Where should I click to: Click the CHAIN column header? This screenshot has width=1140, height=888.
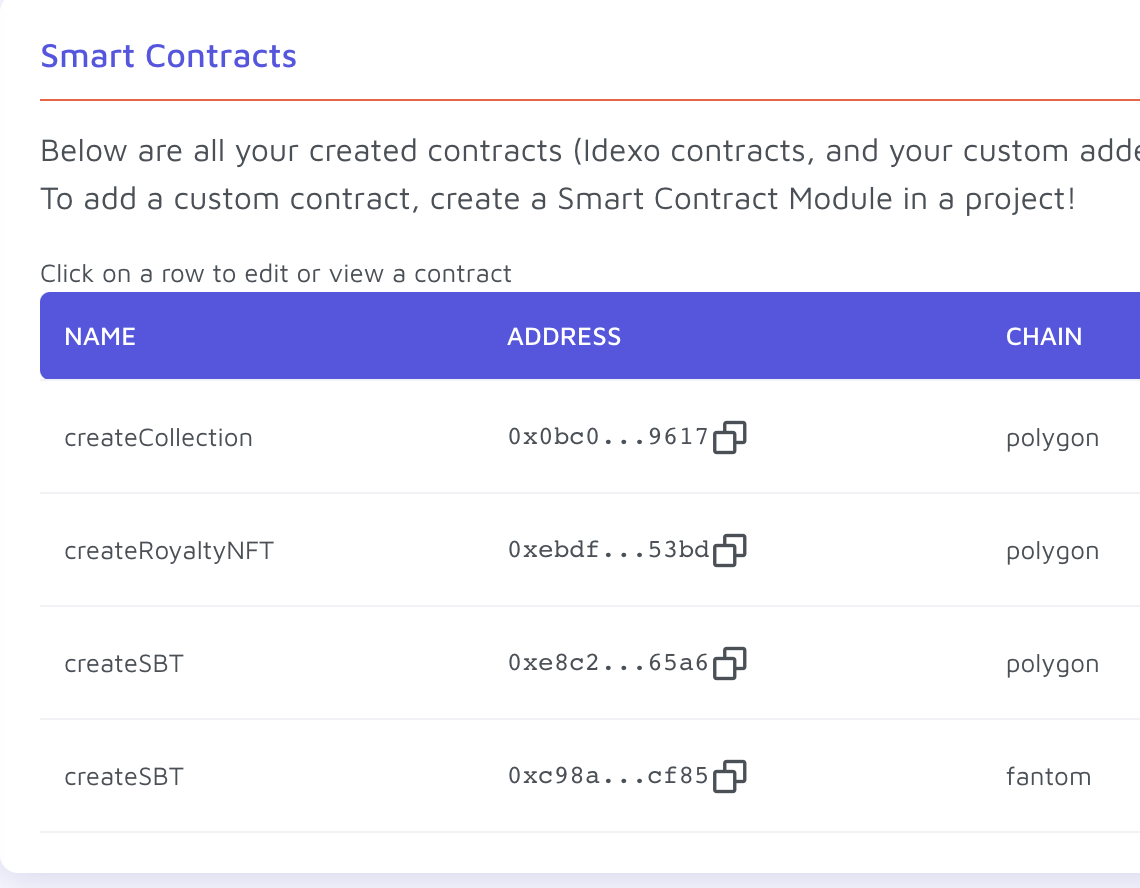1043,337
